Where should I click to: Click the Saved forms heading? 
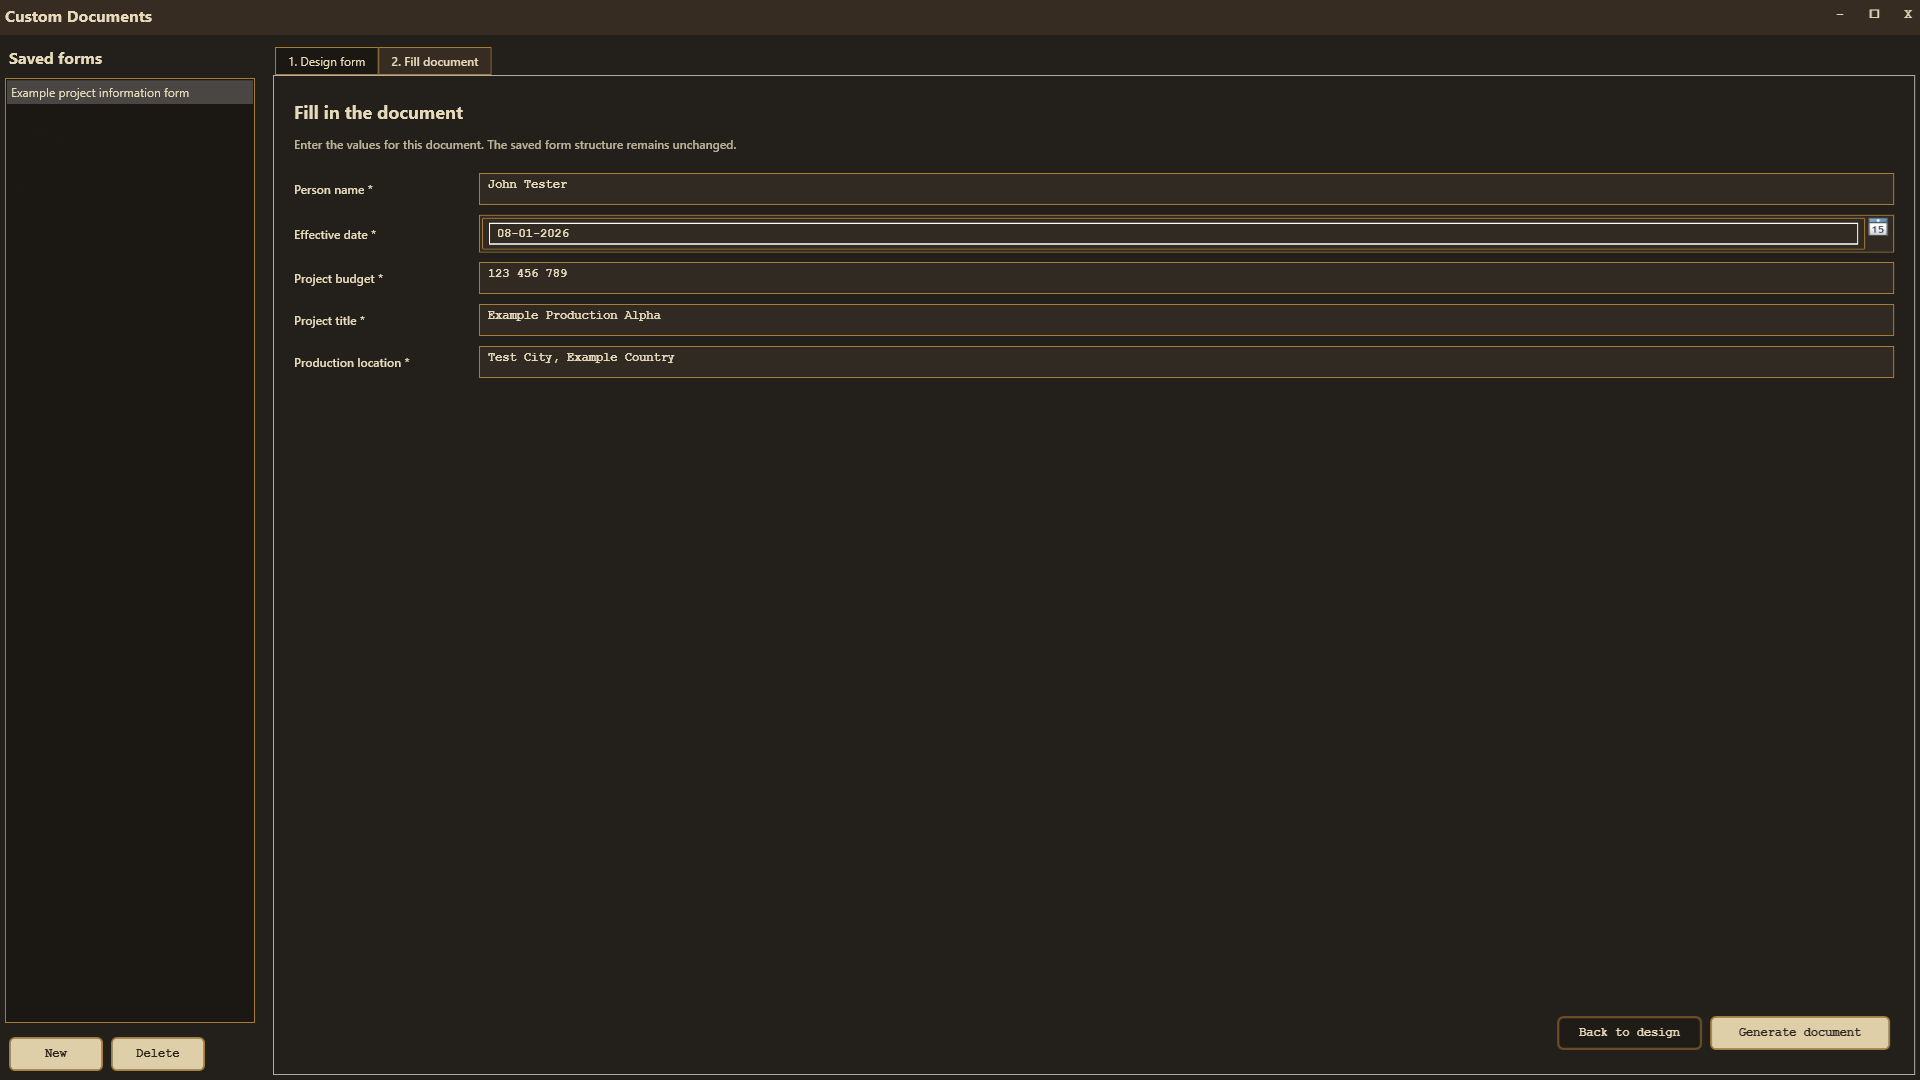55,59
